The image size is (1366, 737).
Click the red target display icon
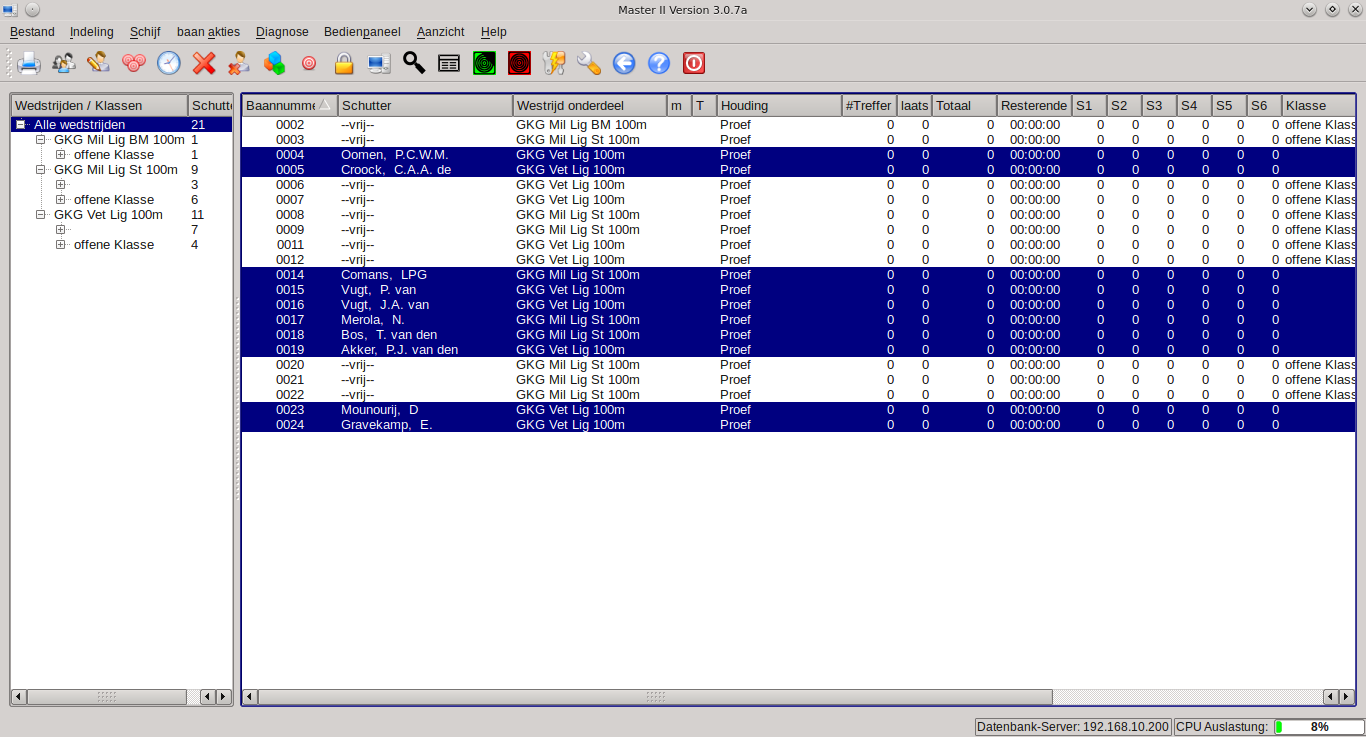[x=519, y=64]
